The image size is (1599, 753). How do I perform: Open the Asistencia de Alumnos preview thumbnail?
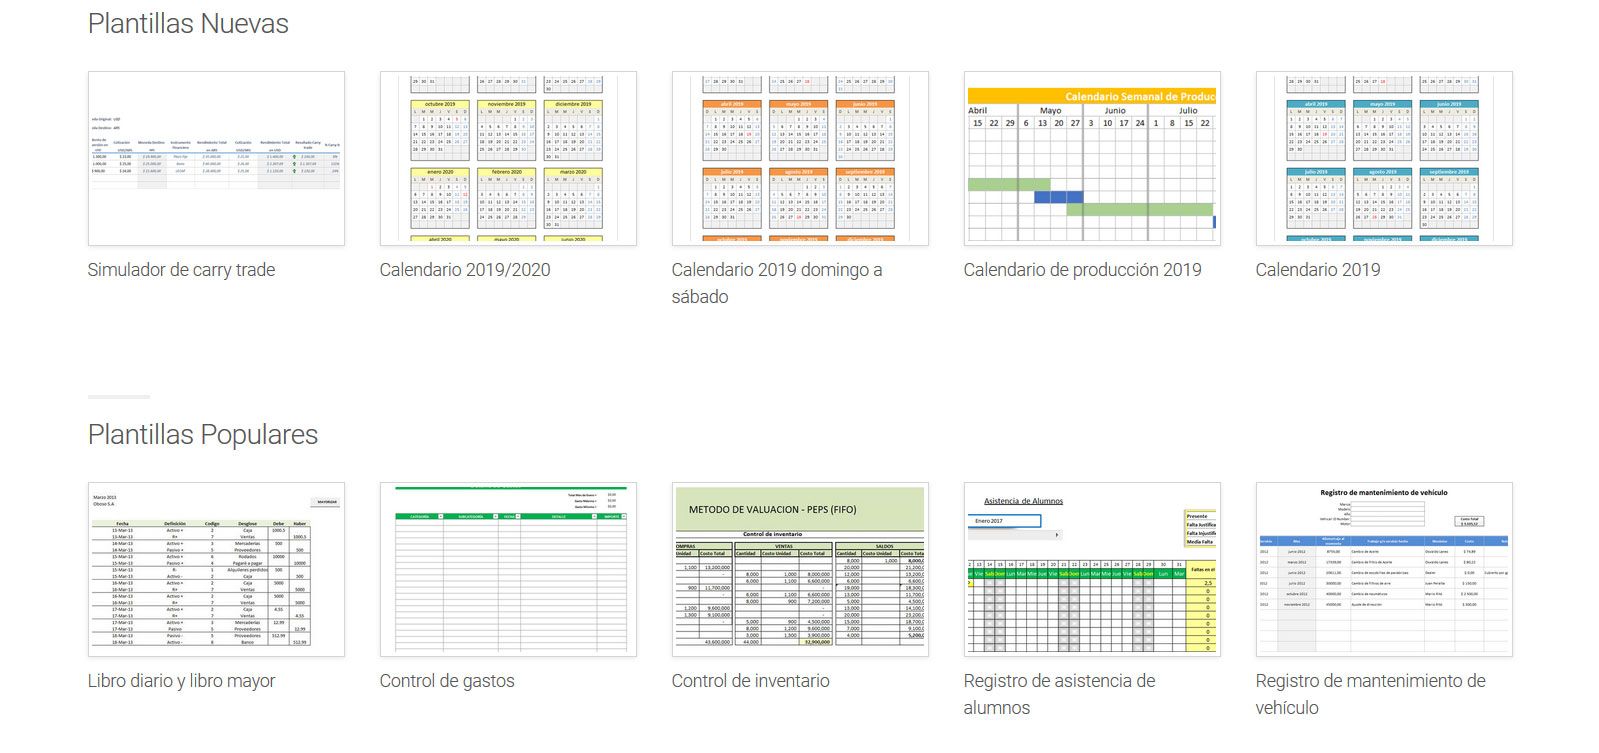(x=1092, y=569)
